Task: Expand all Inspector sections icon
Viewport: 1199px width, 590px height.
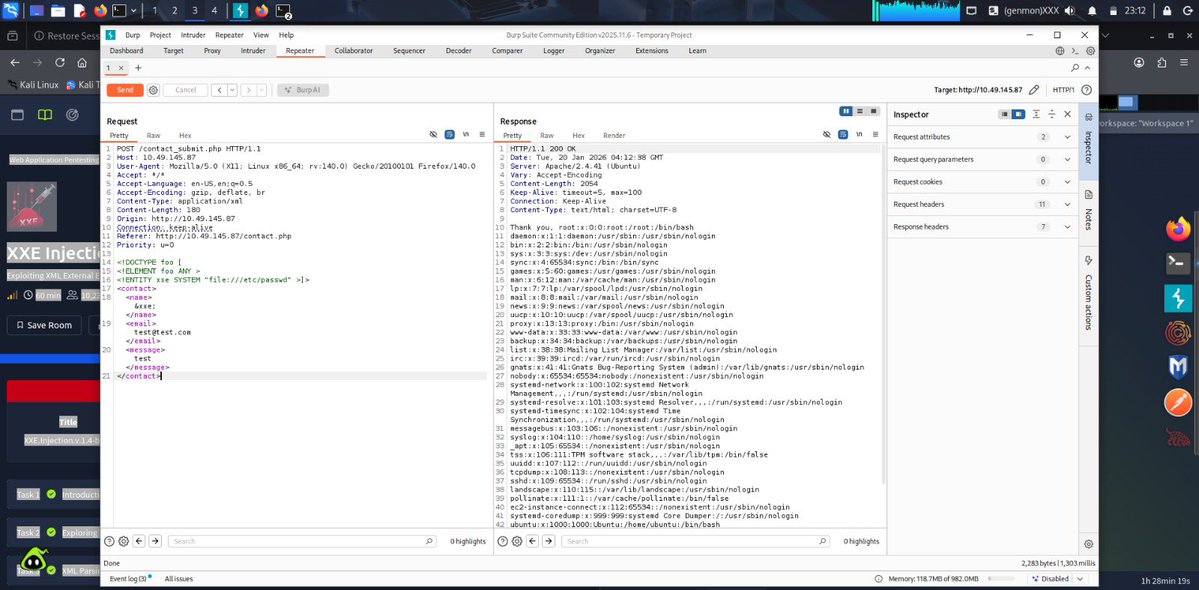Action: 1036,114
